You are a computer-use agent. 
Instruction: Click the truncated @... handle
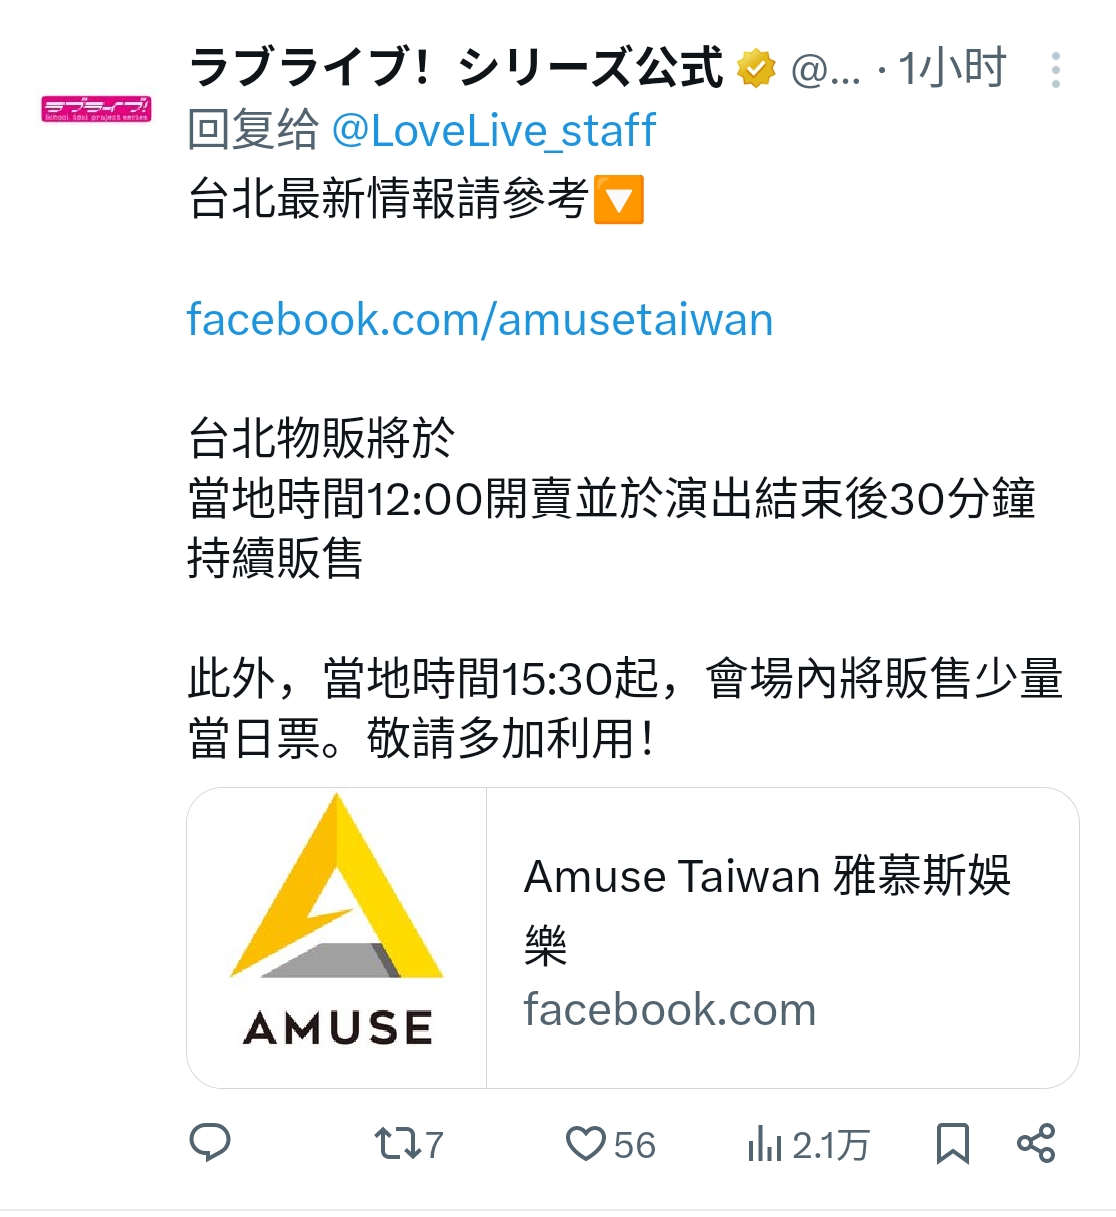pyautogui.click(x=825, y=70)
